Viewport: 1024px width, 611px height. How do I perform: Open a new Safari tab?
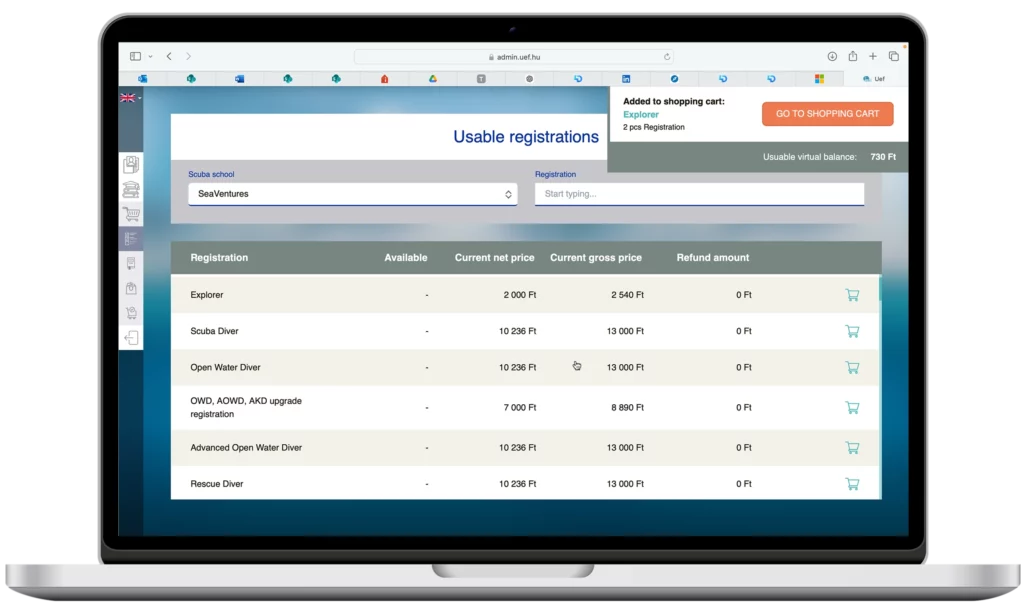873,57
